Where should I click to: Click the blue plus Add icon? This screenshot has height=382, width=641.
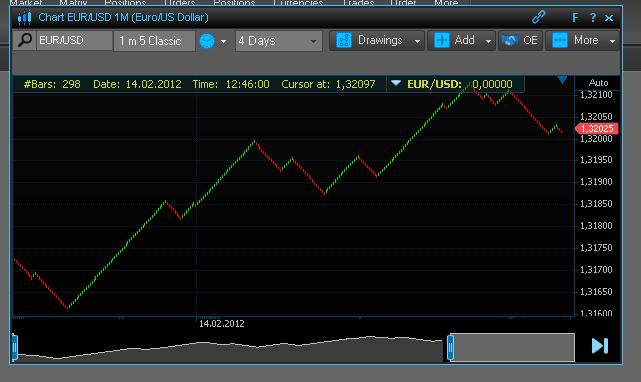(x=442, y=40)
